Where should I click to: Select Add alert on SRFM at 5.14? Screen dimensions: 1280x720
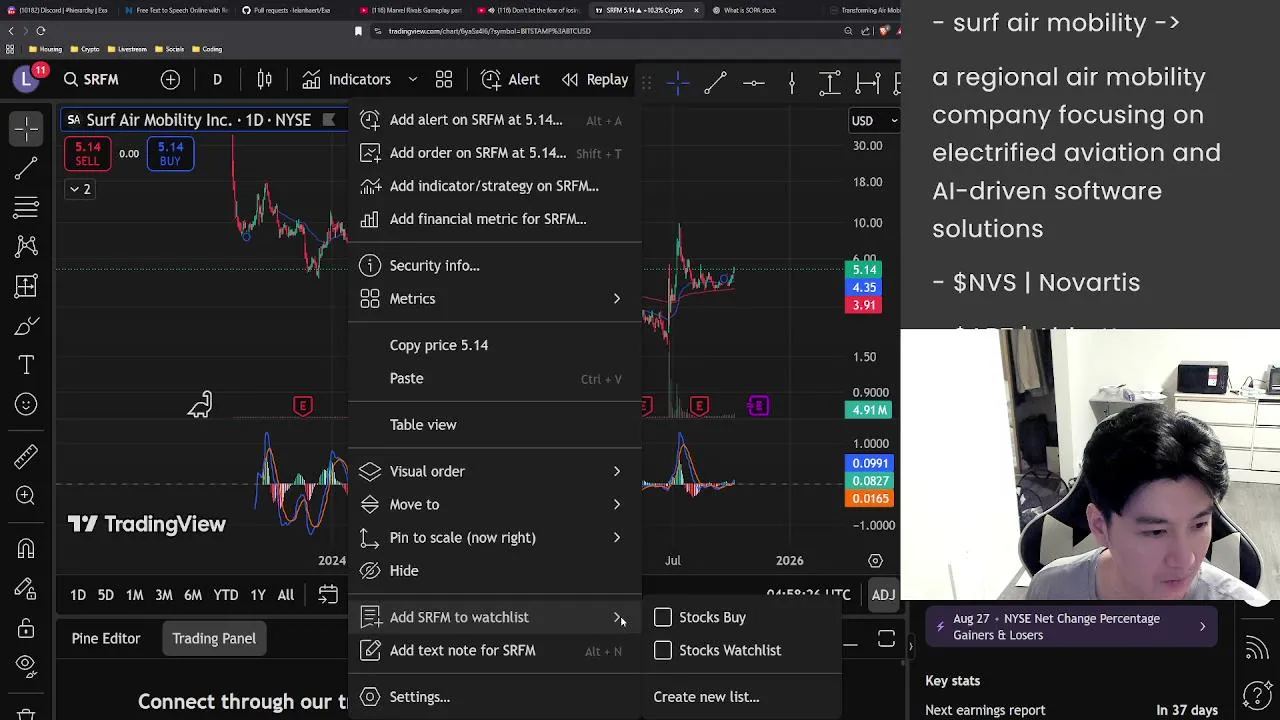[x=495, y=120]
